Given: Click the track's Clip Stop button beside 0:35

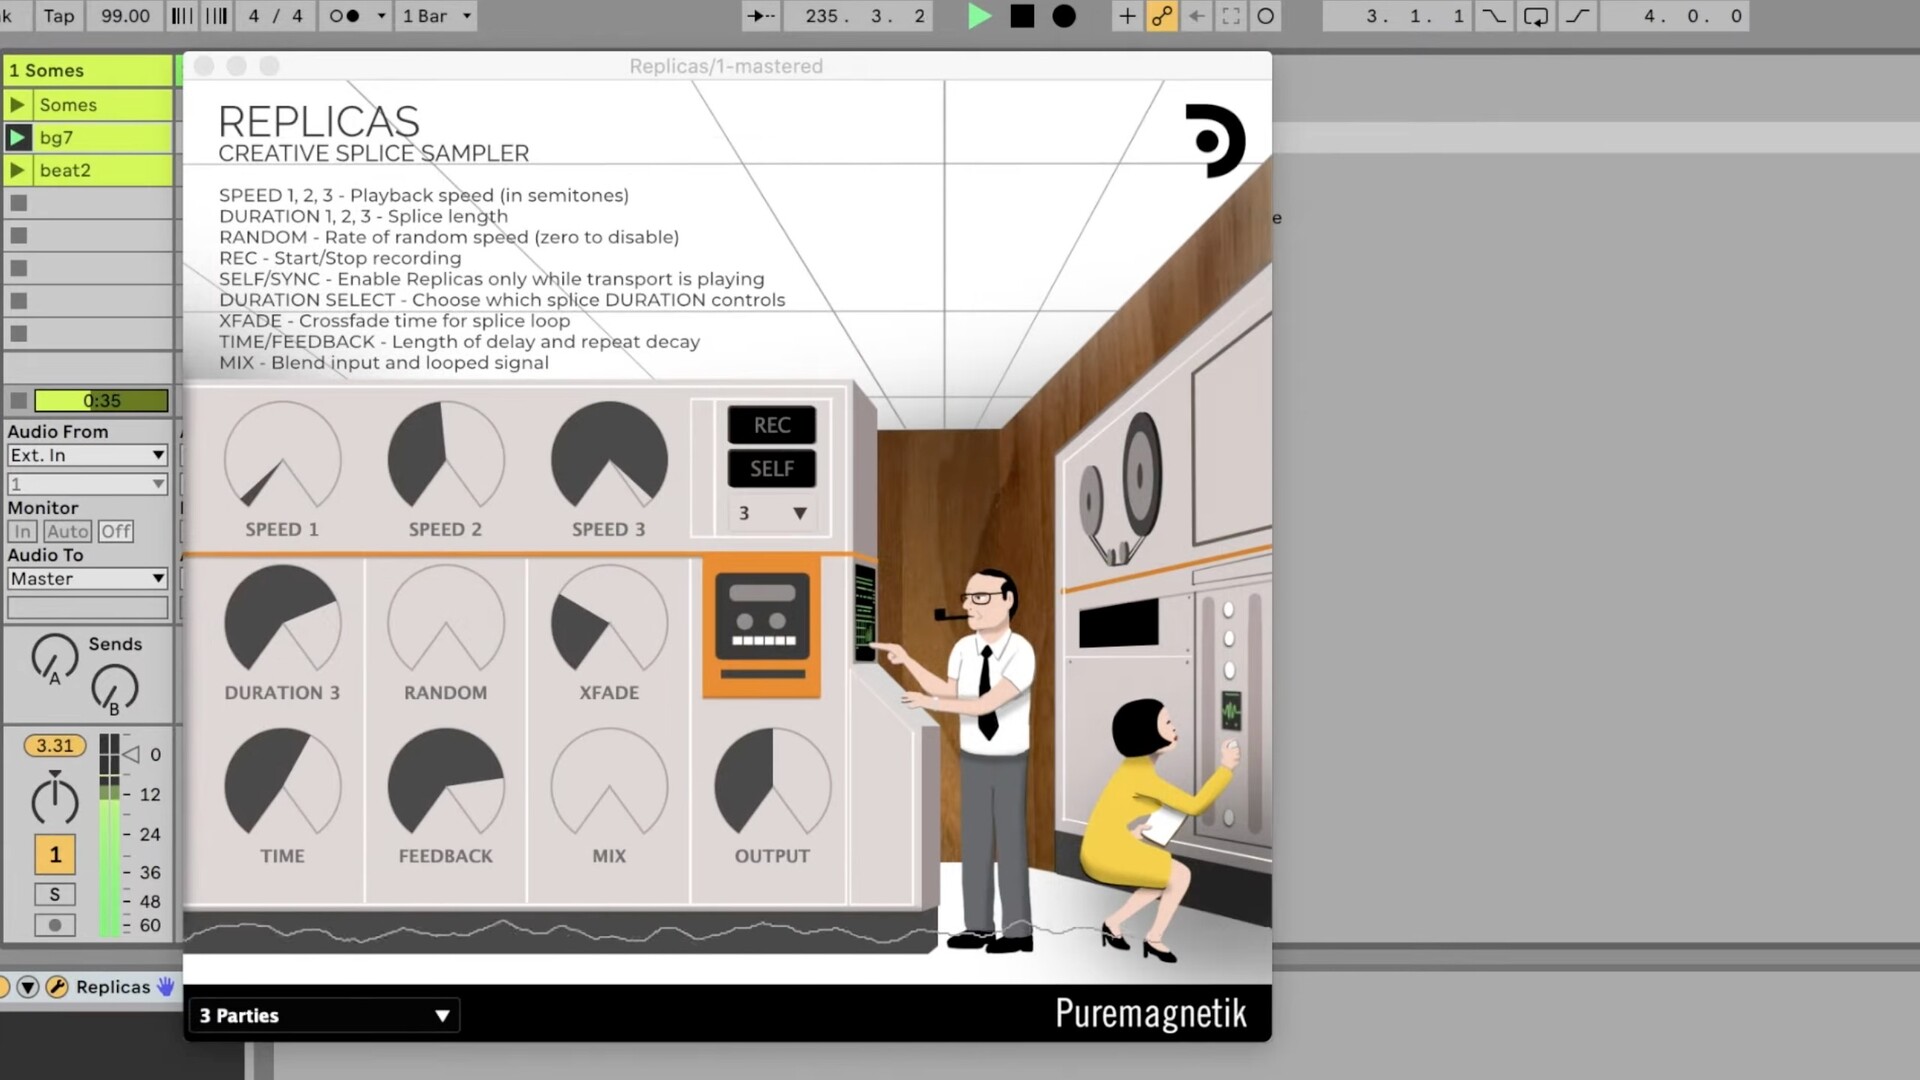Looking at the screenshot, I should (18, 400).
